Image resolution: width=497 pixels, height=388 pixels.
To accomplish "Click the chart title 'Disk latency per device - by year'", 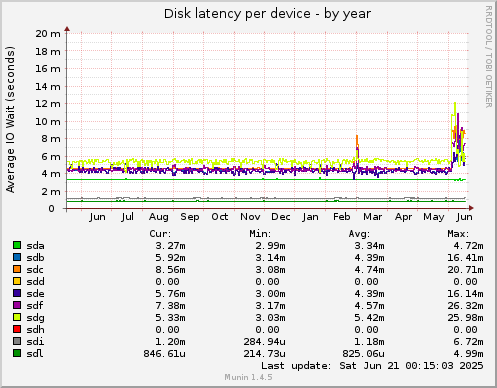I will 267,14.
